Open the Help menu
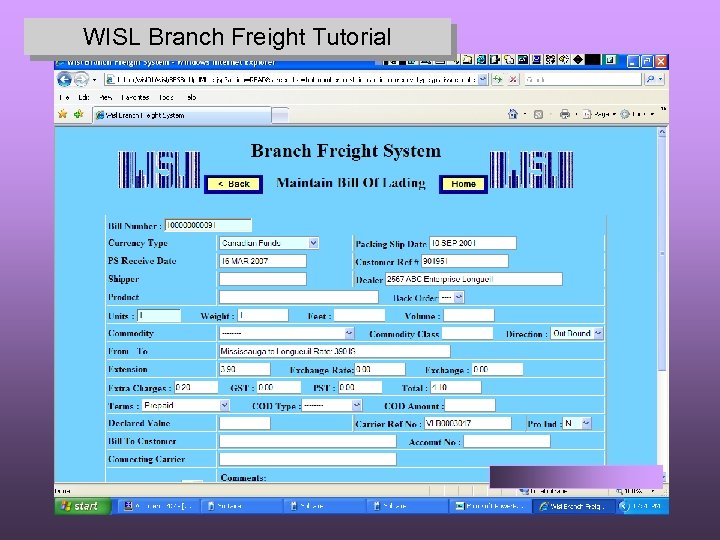The height and width of the screenshot is (540, 720). [192, 97]
